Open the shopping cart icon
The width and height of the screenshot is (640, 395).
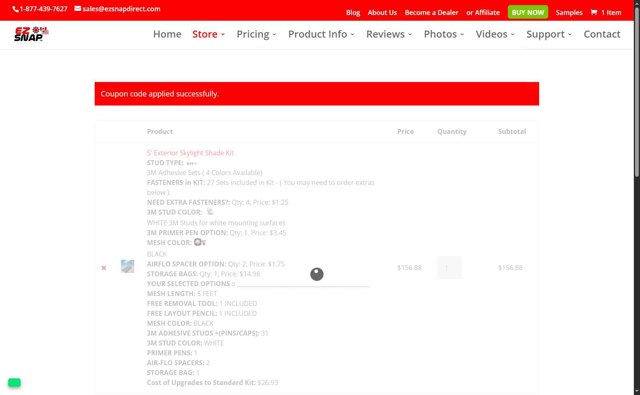click(593, 13)
